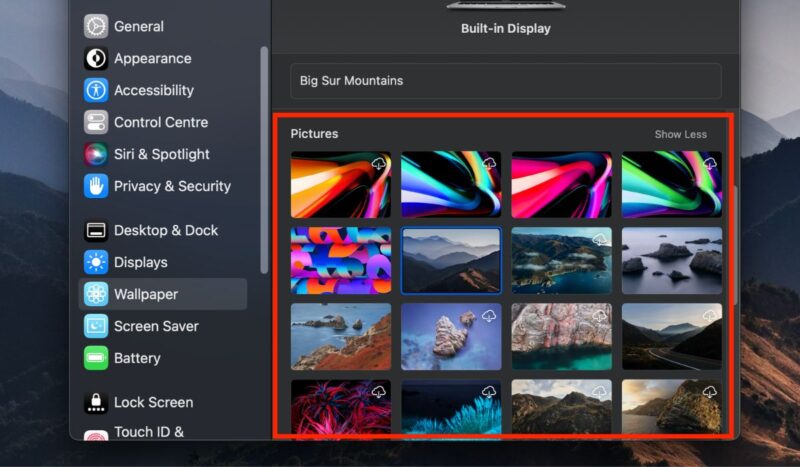This screenshot has width=800, height=467.
Task: Download the blue-rock wallpaper cloud icon
Action: click(x=489, y=316)
